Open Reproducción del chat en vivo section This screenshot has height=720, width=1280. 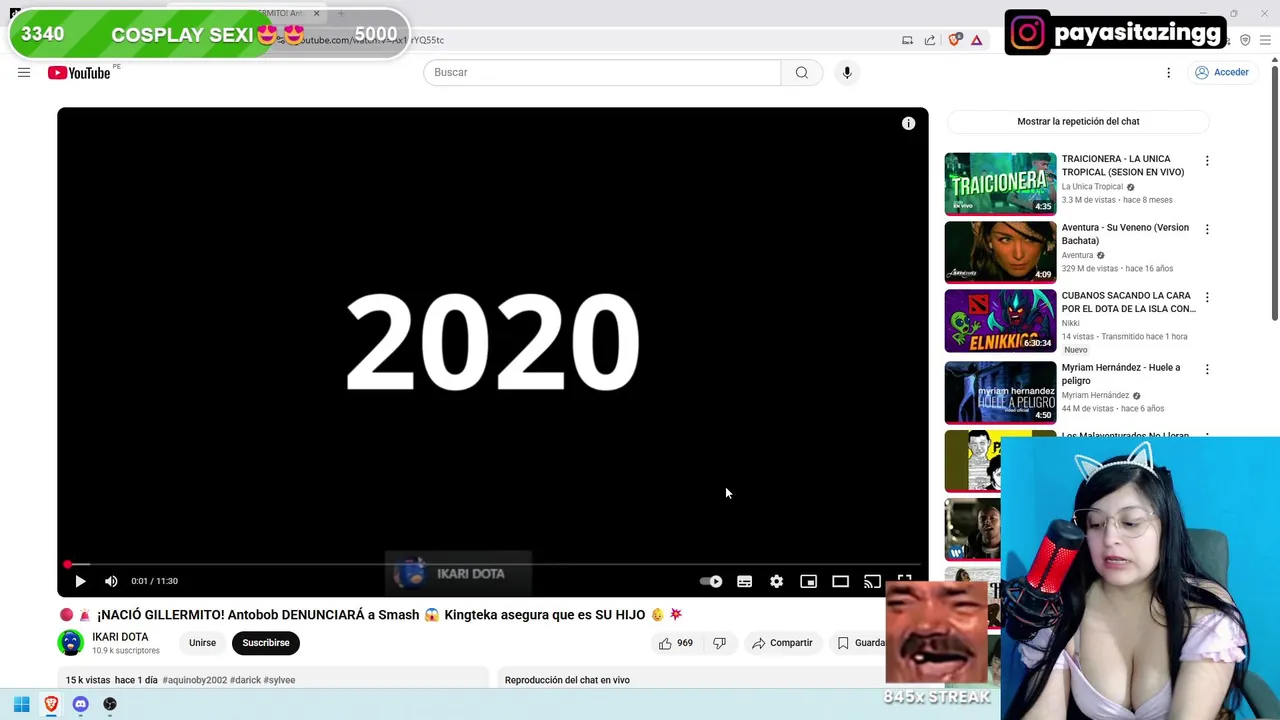pyautogui.click(x=567, y=680)
